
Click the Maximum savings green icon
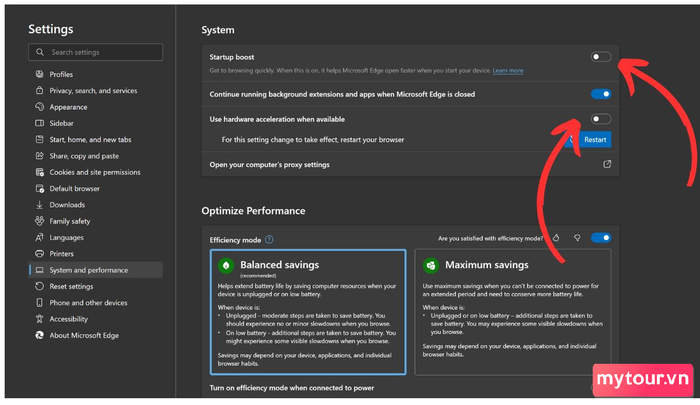[x=431, y=265]
